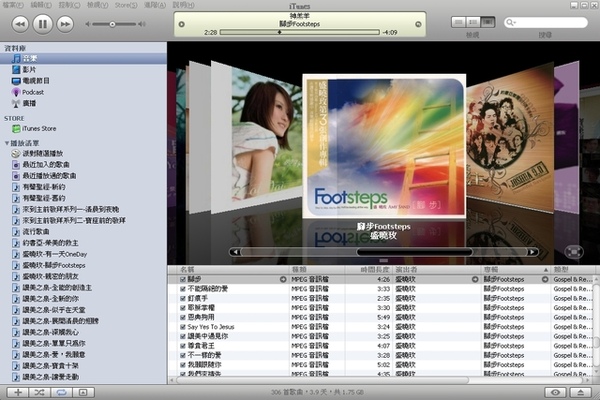The width and height of the screenshot is (600, 400).
Task: Open the search magnifier dropdown
Action: pyautogui.click(x=510, y=23)
